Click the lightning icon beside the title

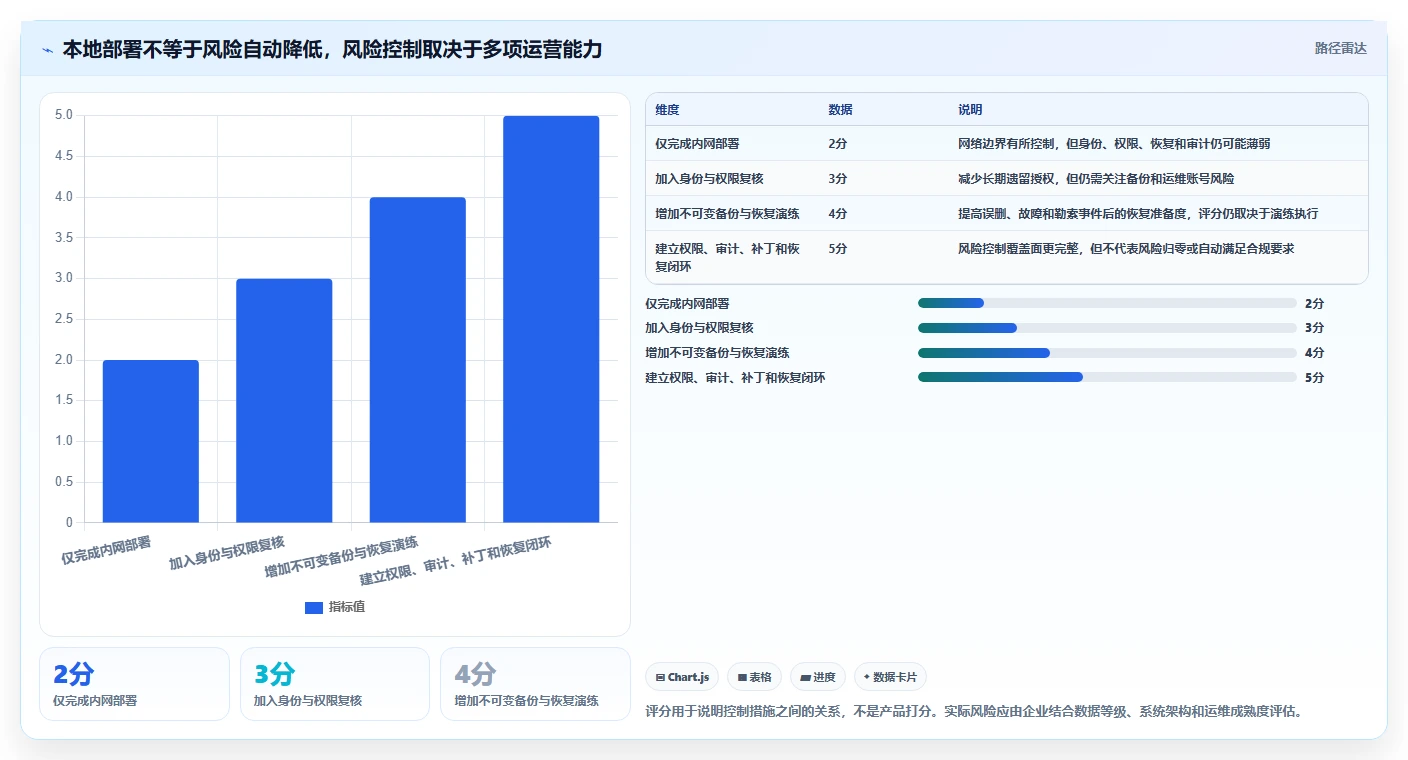pos(48,49)
